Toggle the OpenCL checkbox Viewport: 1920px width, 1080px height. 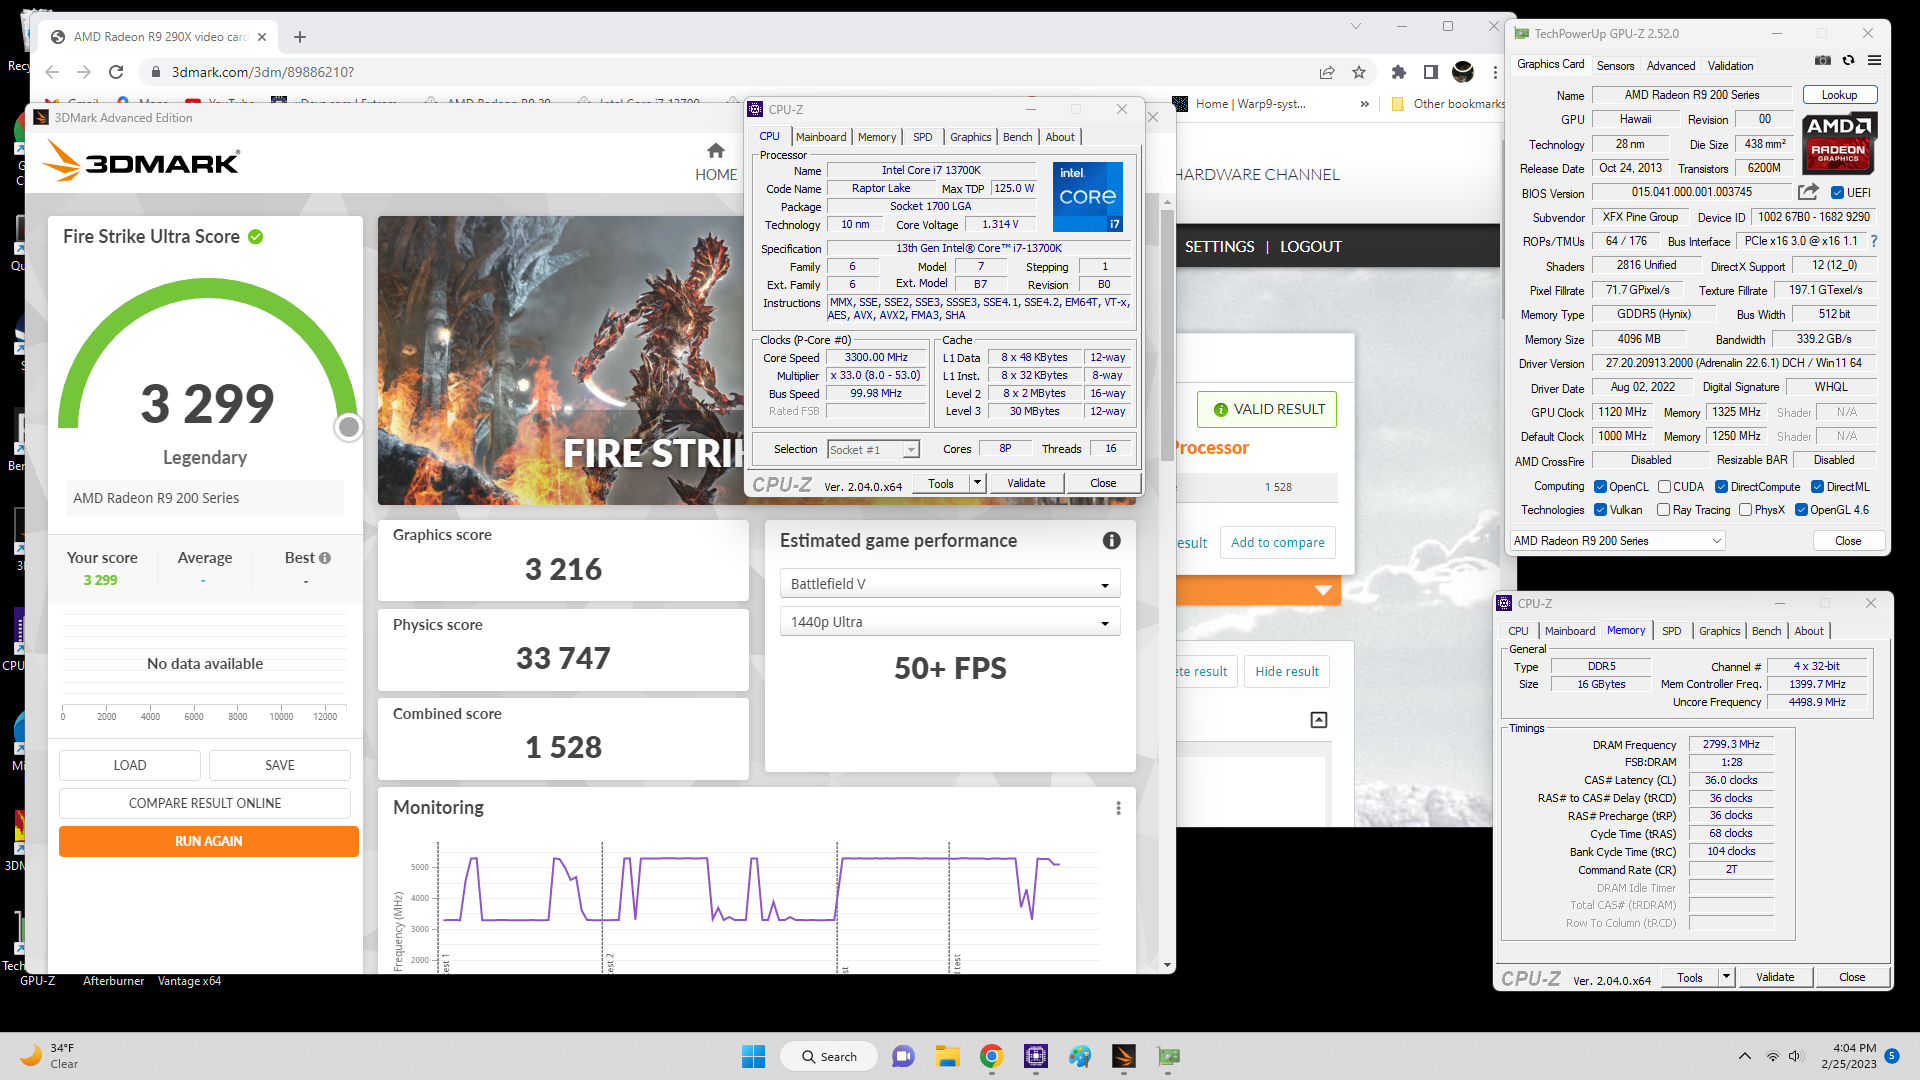[1600, 487]
